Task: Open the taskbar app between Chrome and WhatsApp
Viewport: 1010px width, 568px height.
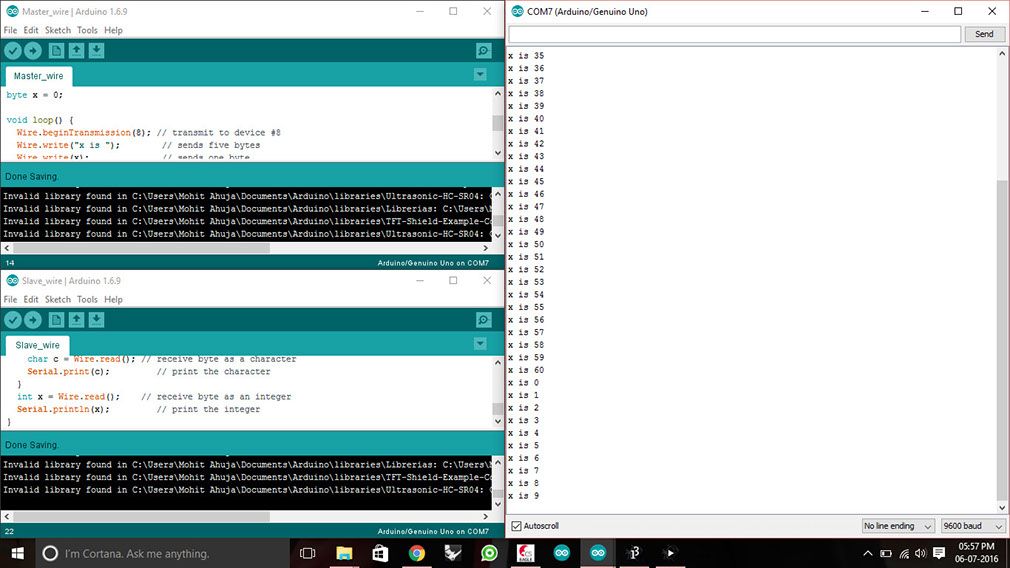Action: tap(453, 553)
